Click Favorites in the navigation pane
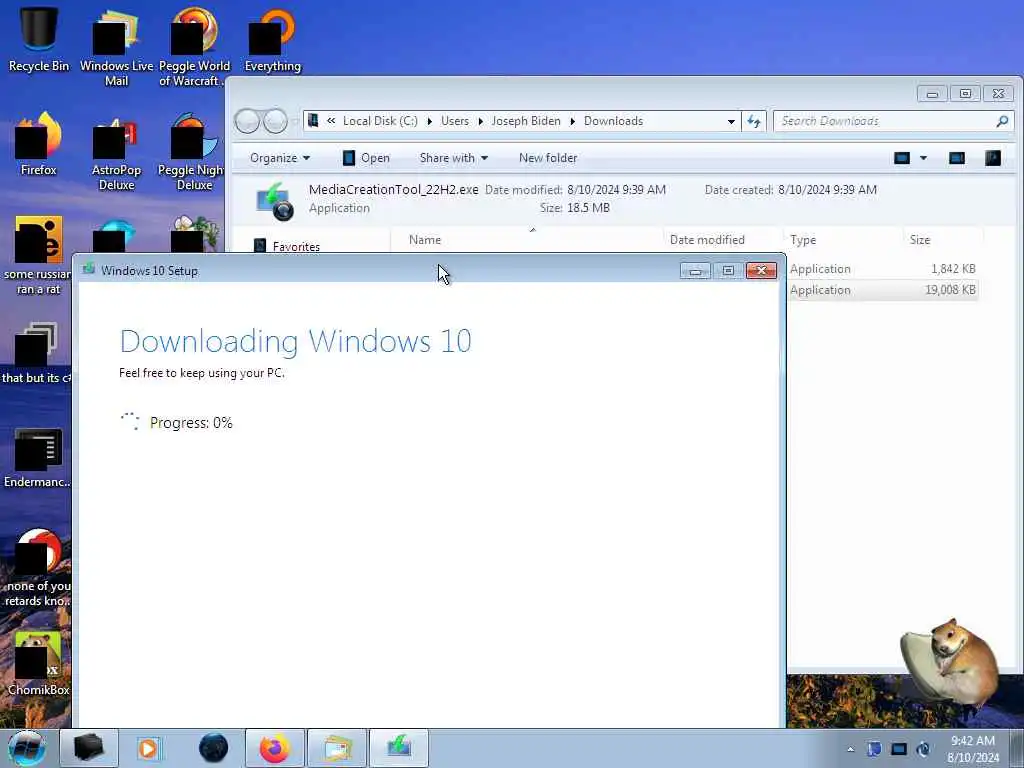Image resolution: width=1024 pixels, height=768 pixels. 296,246
